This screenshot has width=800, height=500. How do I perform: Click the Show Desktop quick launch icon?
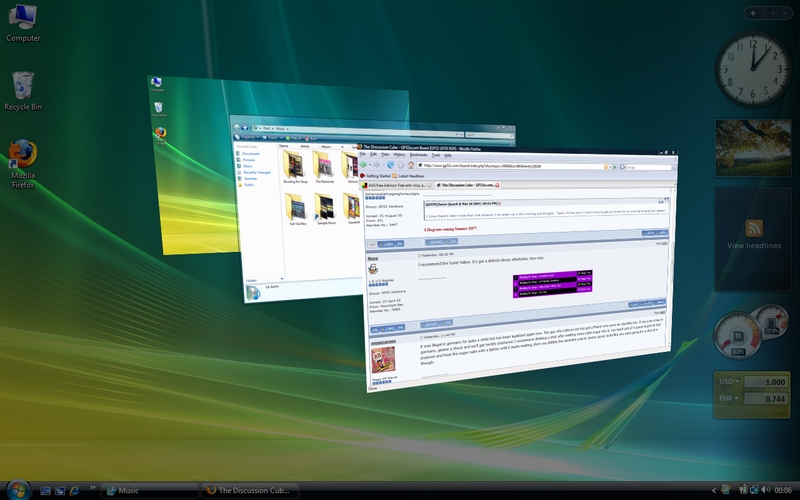click(x=45, y=490)
